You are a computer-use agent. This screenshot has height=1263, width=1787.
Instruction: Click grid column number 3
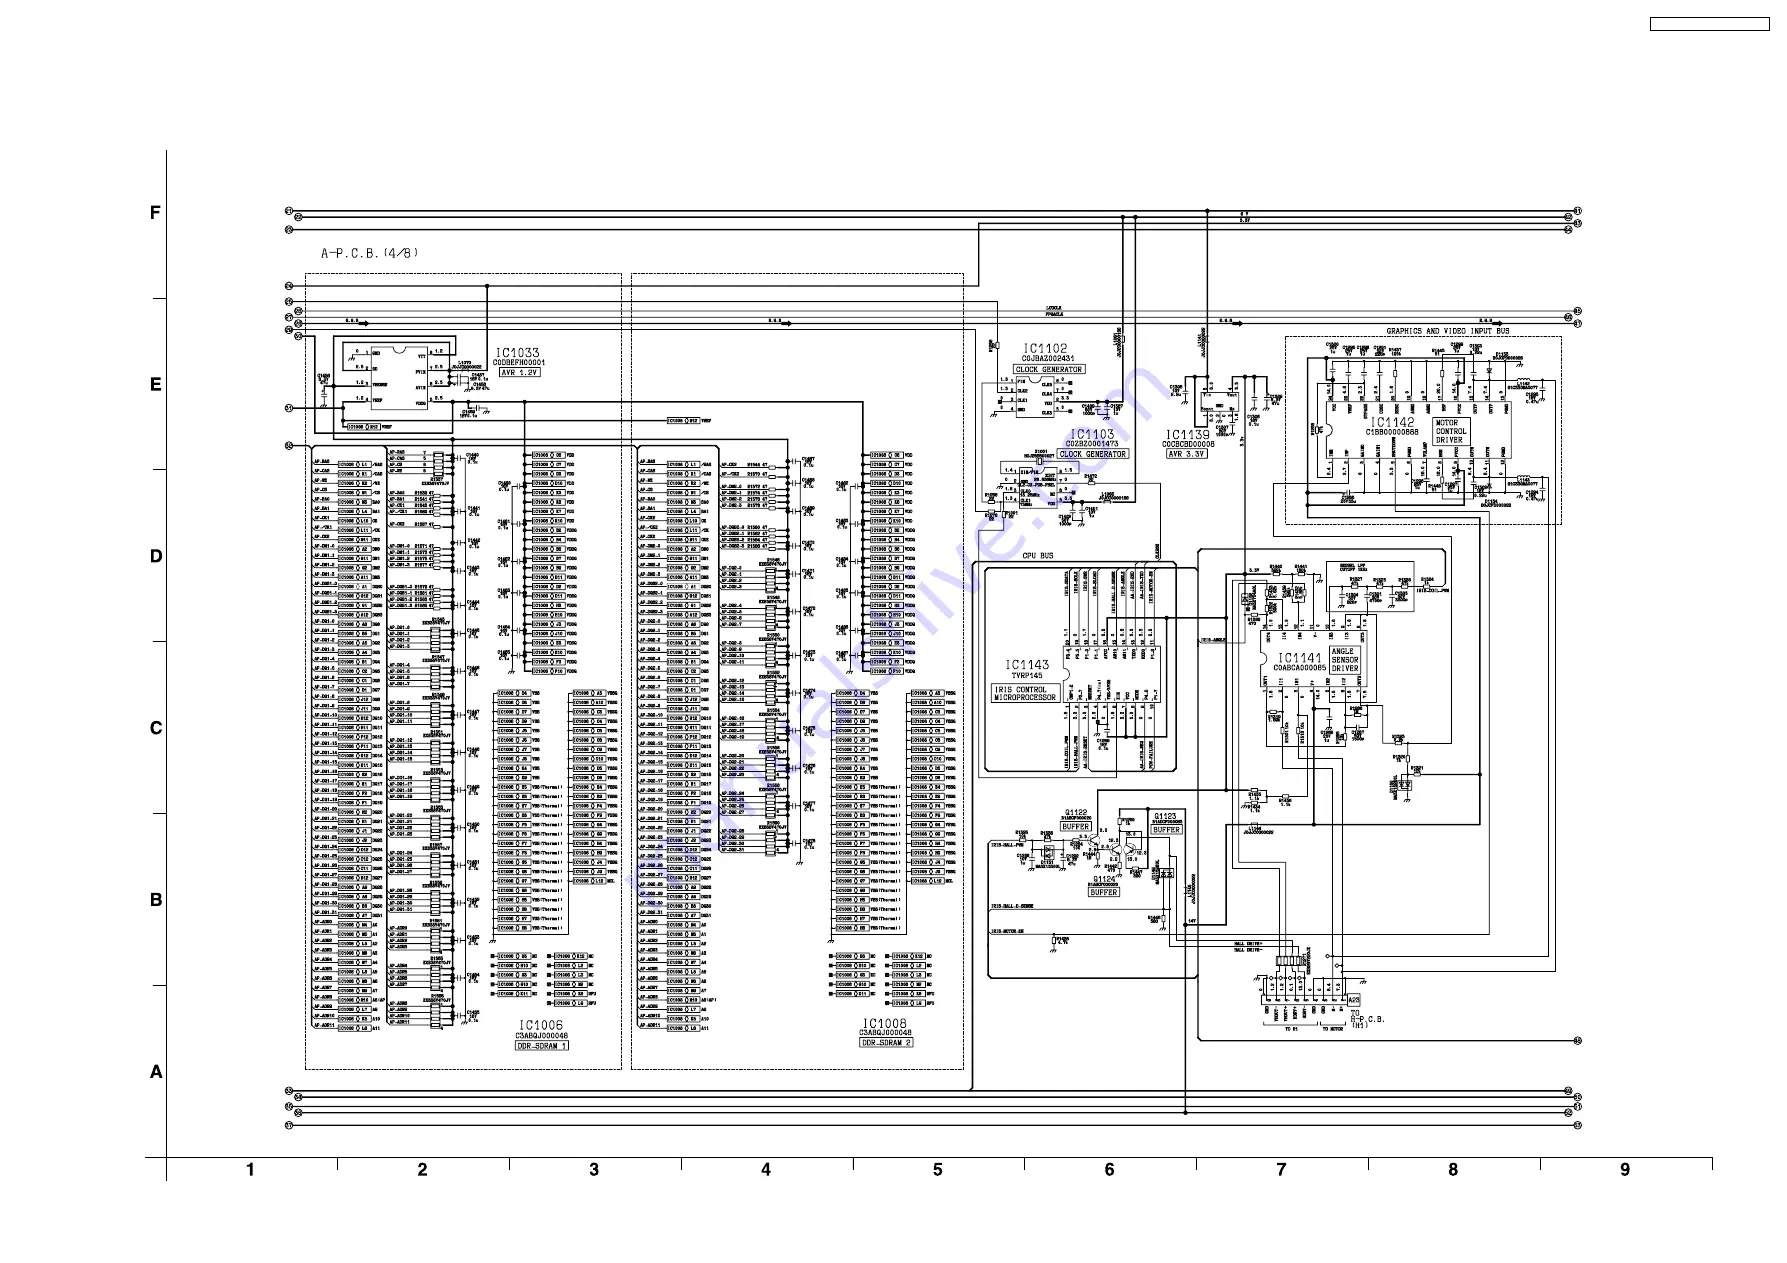(x=594, y=1170)
